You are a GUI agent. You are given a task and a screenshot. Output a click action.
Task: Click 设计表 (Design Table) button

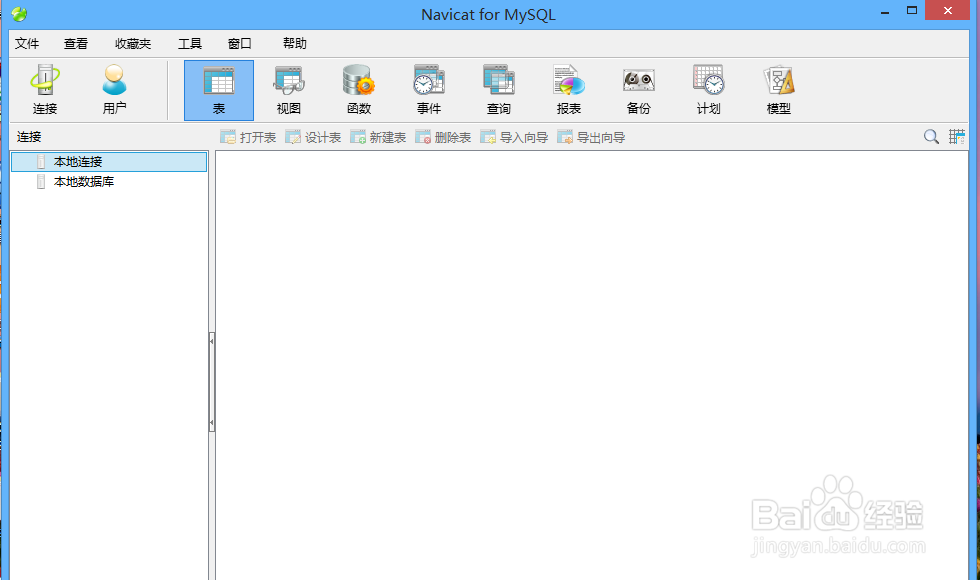click(313, 138)
